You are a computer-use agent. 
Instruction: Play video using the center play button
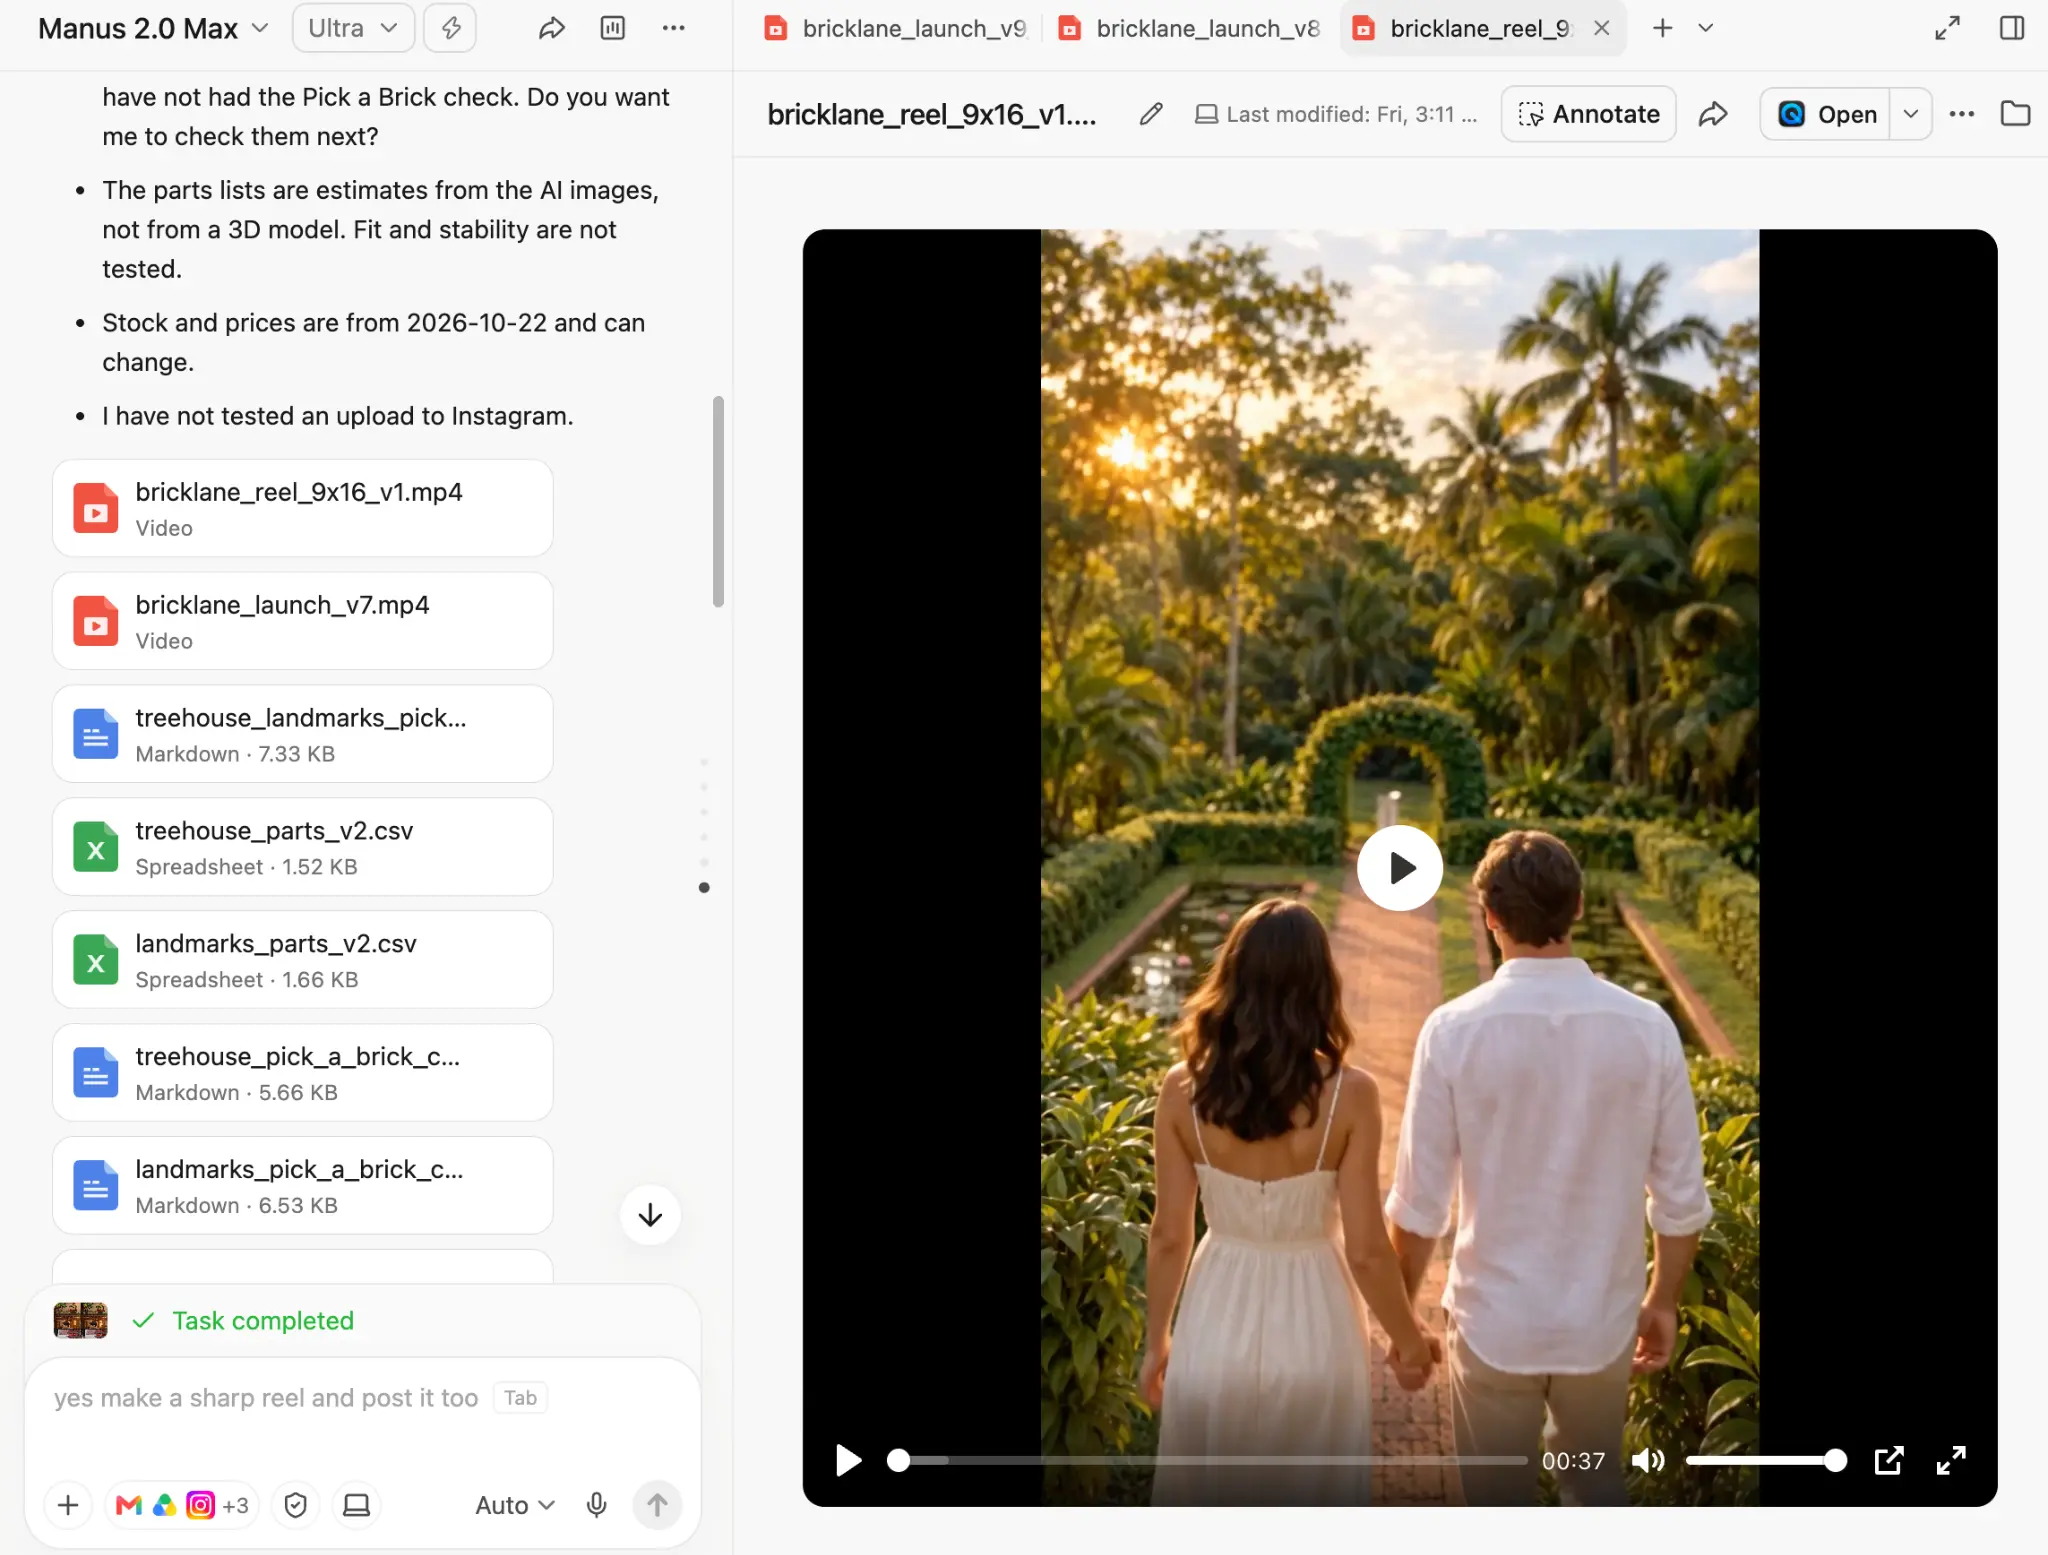pos(1400,868)
